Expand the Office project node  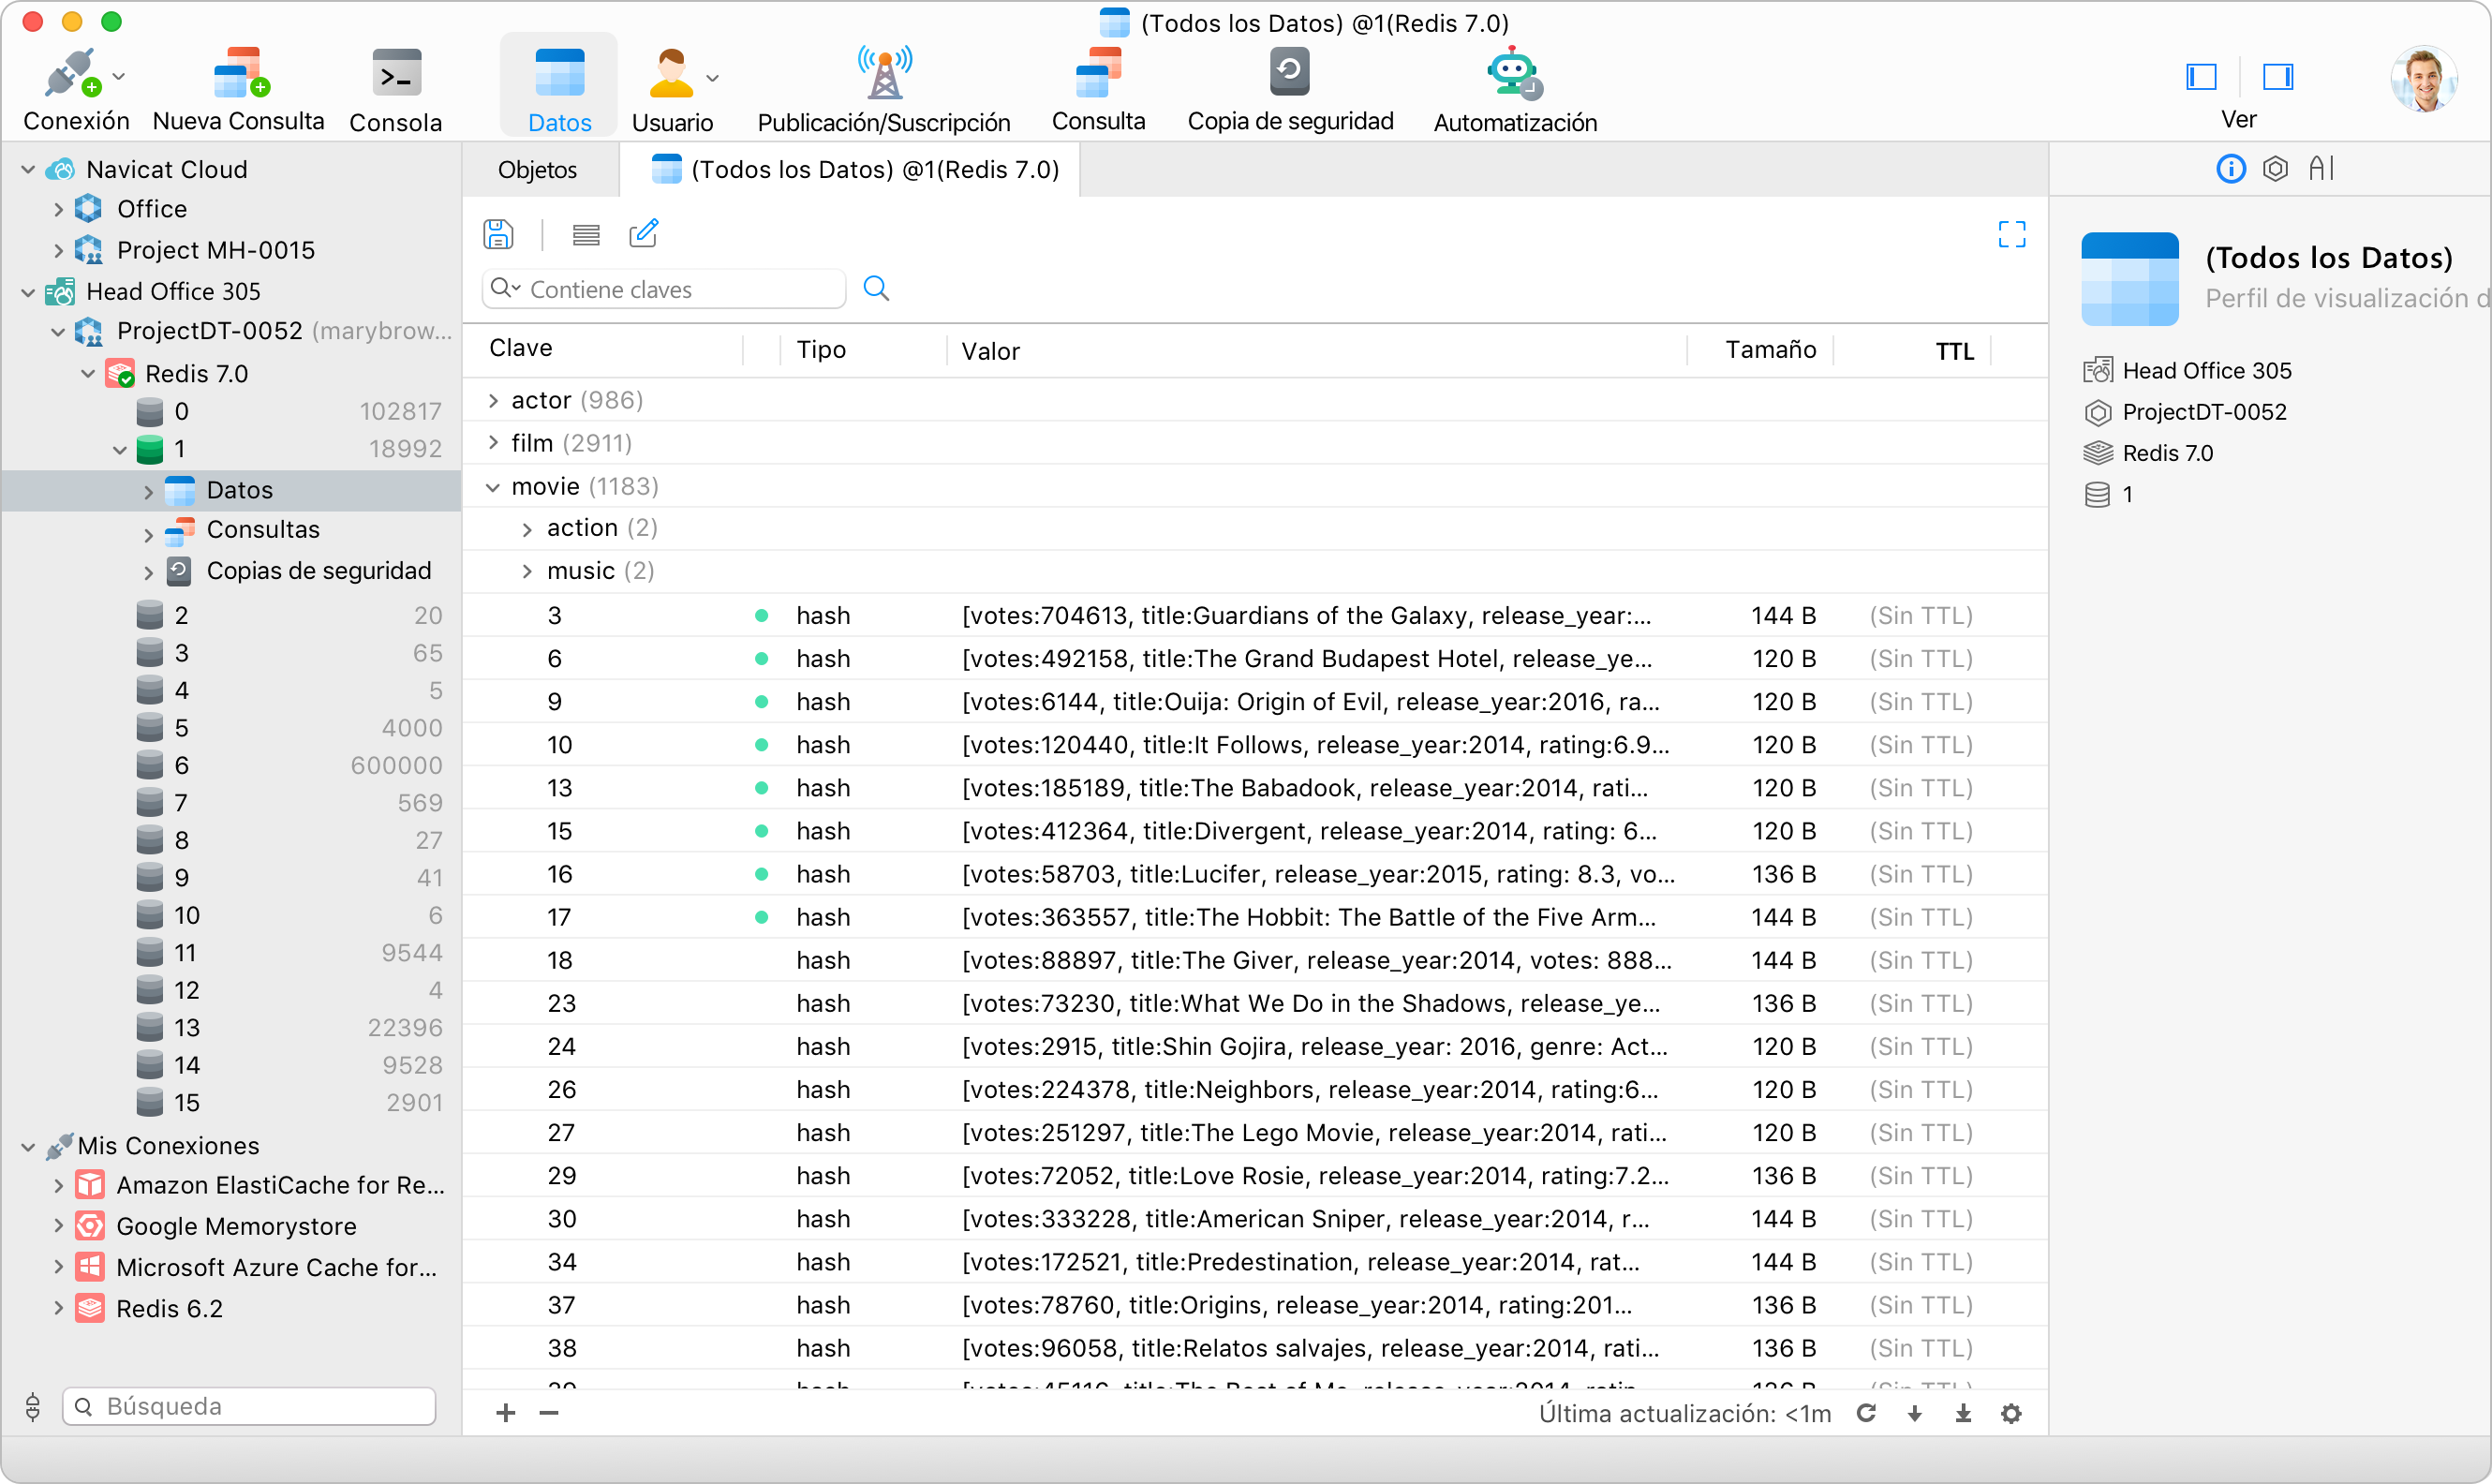pos(58,209)
